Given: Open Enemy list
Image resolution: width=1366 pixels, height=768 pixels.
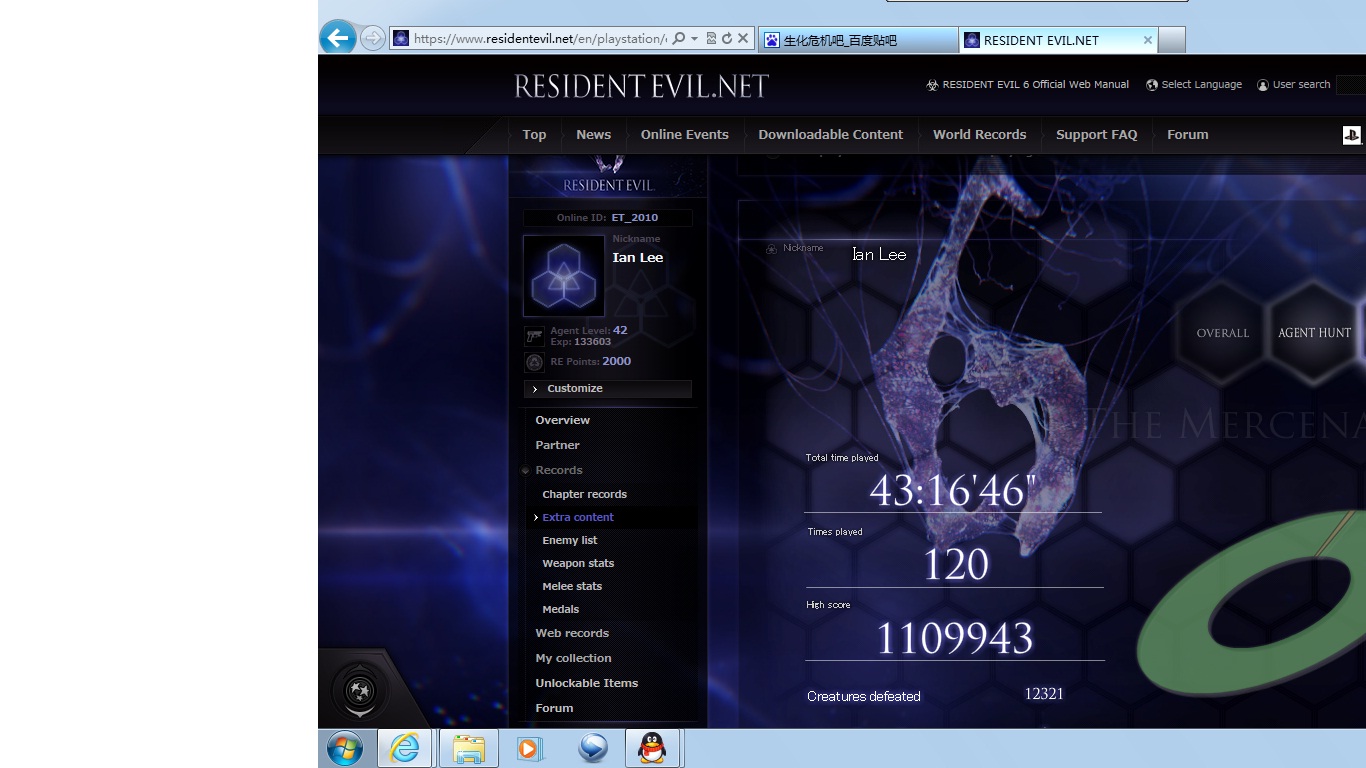Looking at the screenshot, I should click(570, 541).
